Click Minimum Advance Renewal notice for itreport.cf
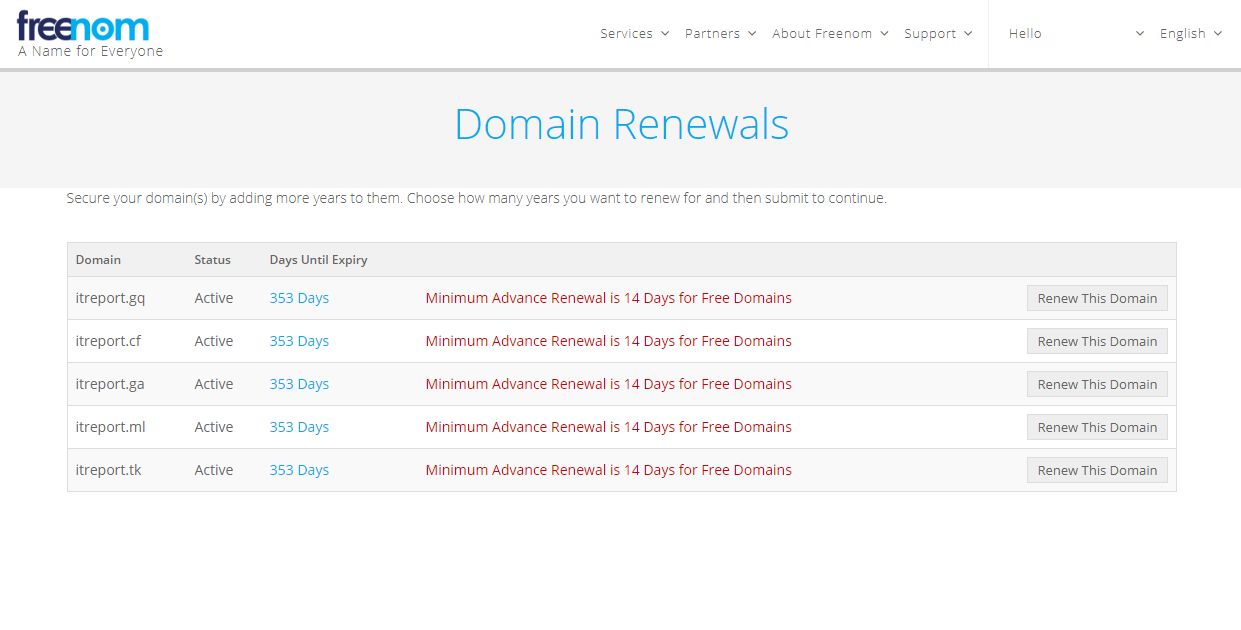 pyautogui.click(x=608, y=341)
